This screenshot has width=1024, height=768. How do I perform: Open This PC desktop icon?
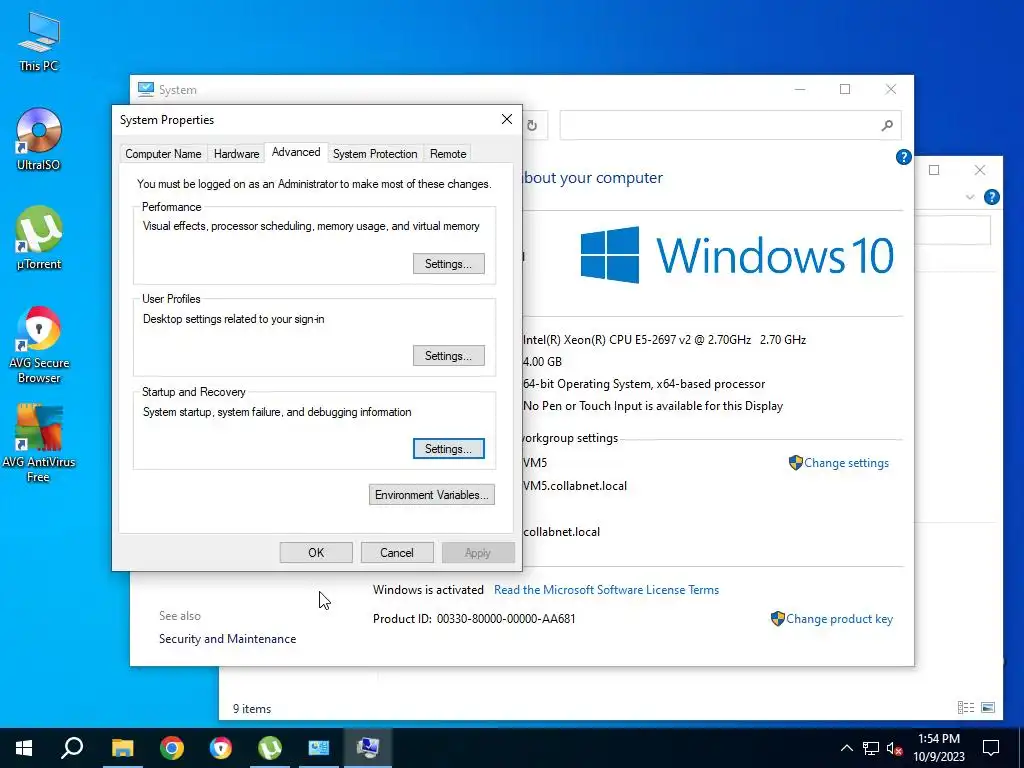(39, 40)
